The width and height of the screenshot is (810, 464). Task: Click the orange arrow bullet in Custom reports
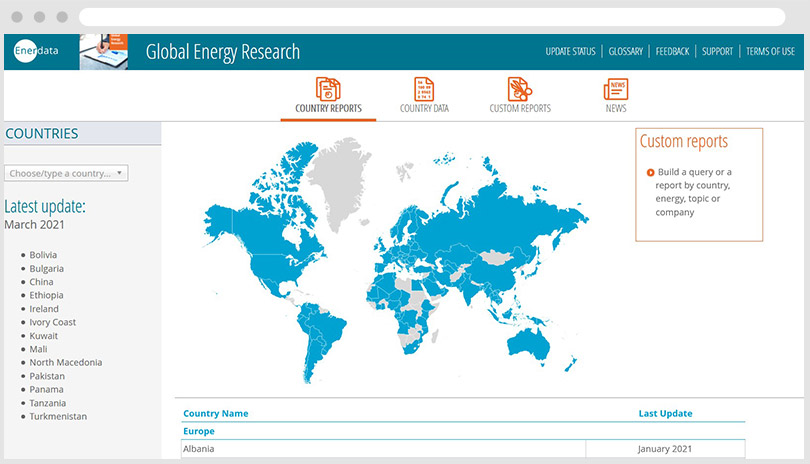[x=650, y=172]
